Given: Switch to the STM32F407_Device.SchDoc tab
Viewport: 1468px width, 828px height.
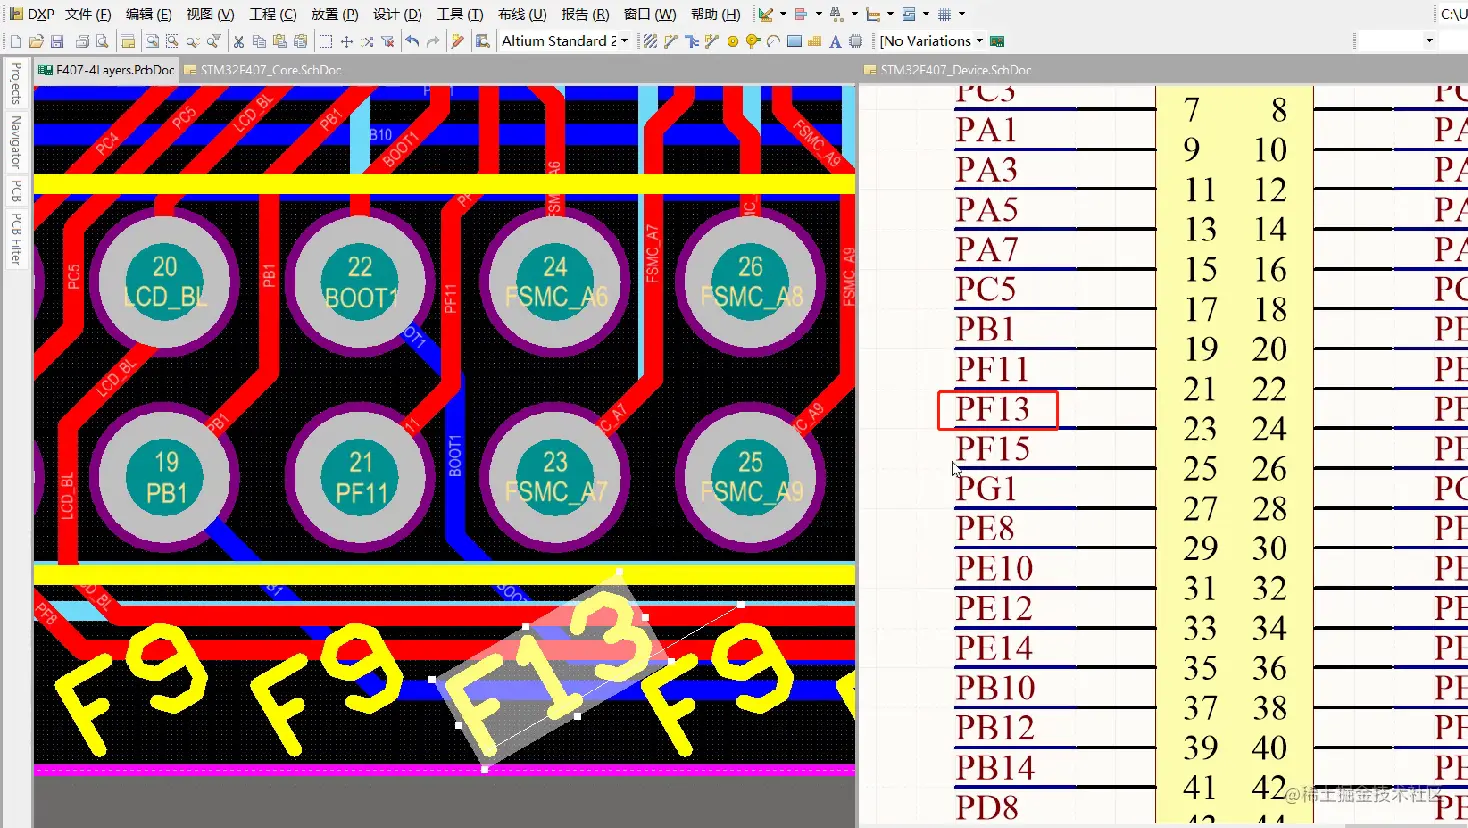Looking at the screenshot, I should pos(947,70).
